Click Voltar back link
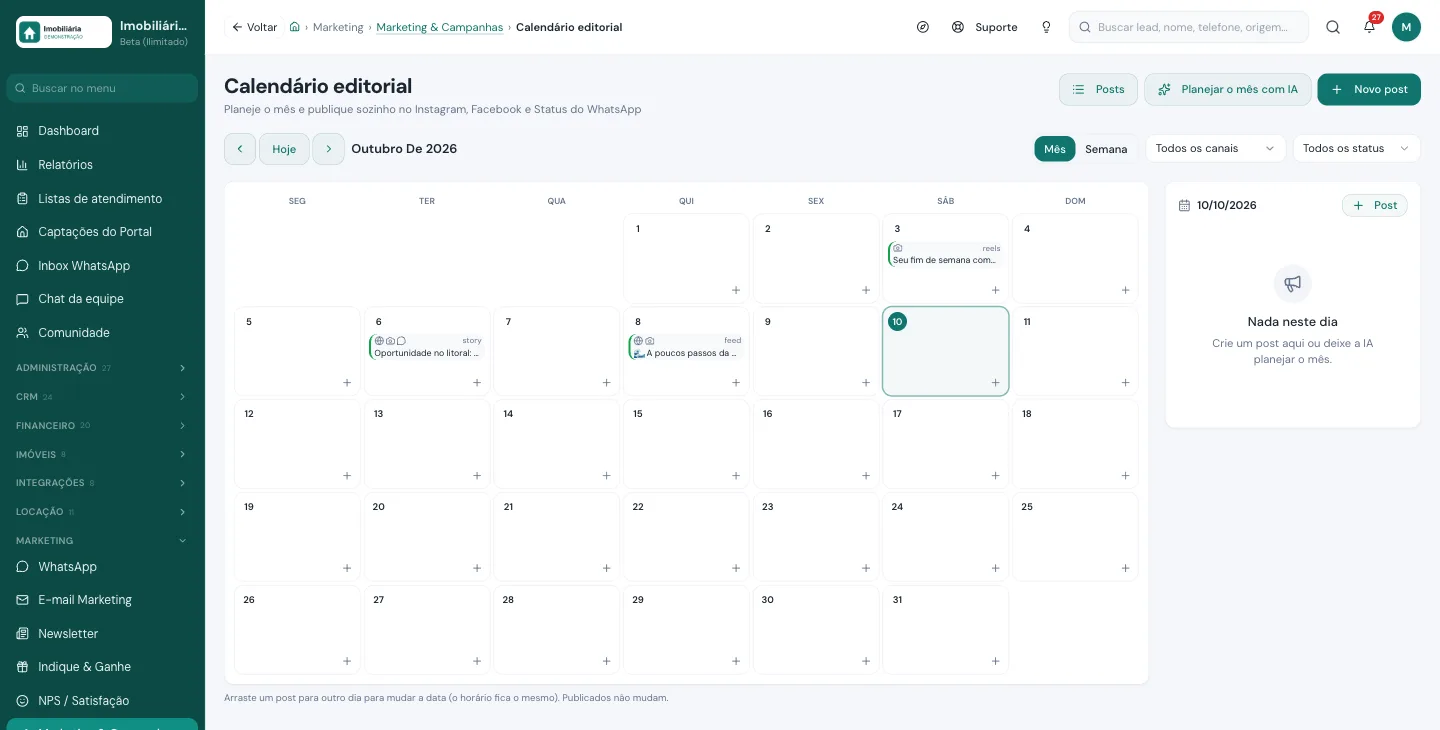This screenshot has width=1440, height=730. point(254,27)
